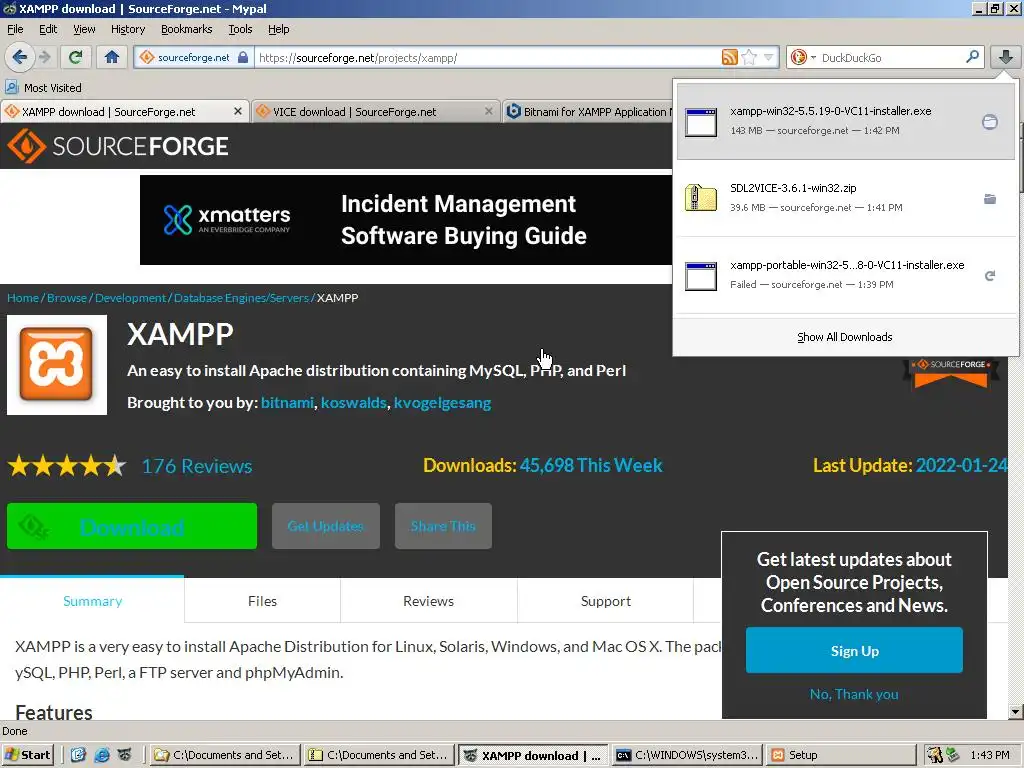The image size is (1024, 768).
Task: Open the Help menu
Action: pos(279,29)
